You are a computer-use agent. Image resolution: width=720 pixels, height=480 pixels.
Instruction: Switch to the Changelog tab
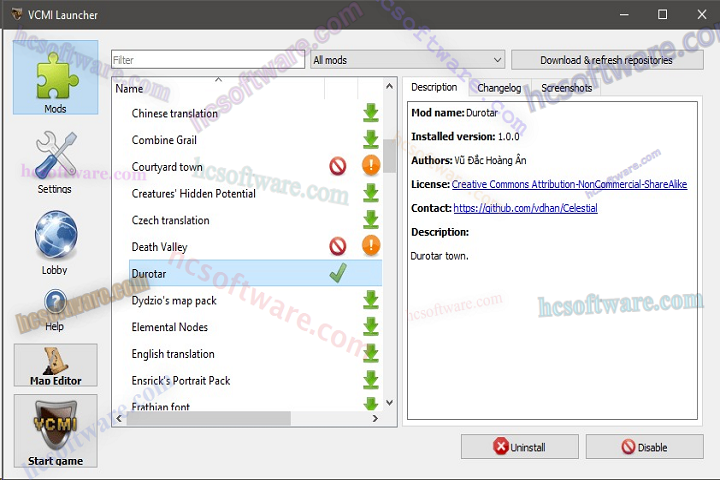click(x=499, y=88)
